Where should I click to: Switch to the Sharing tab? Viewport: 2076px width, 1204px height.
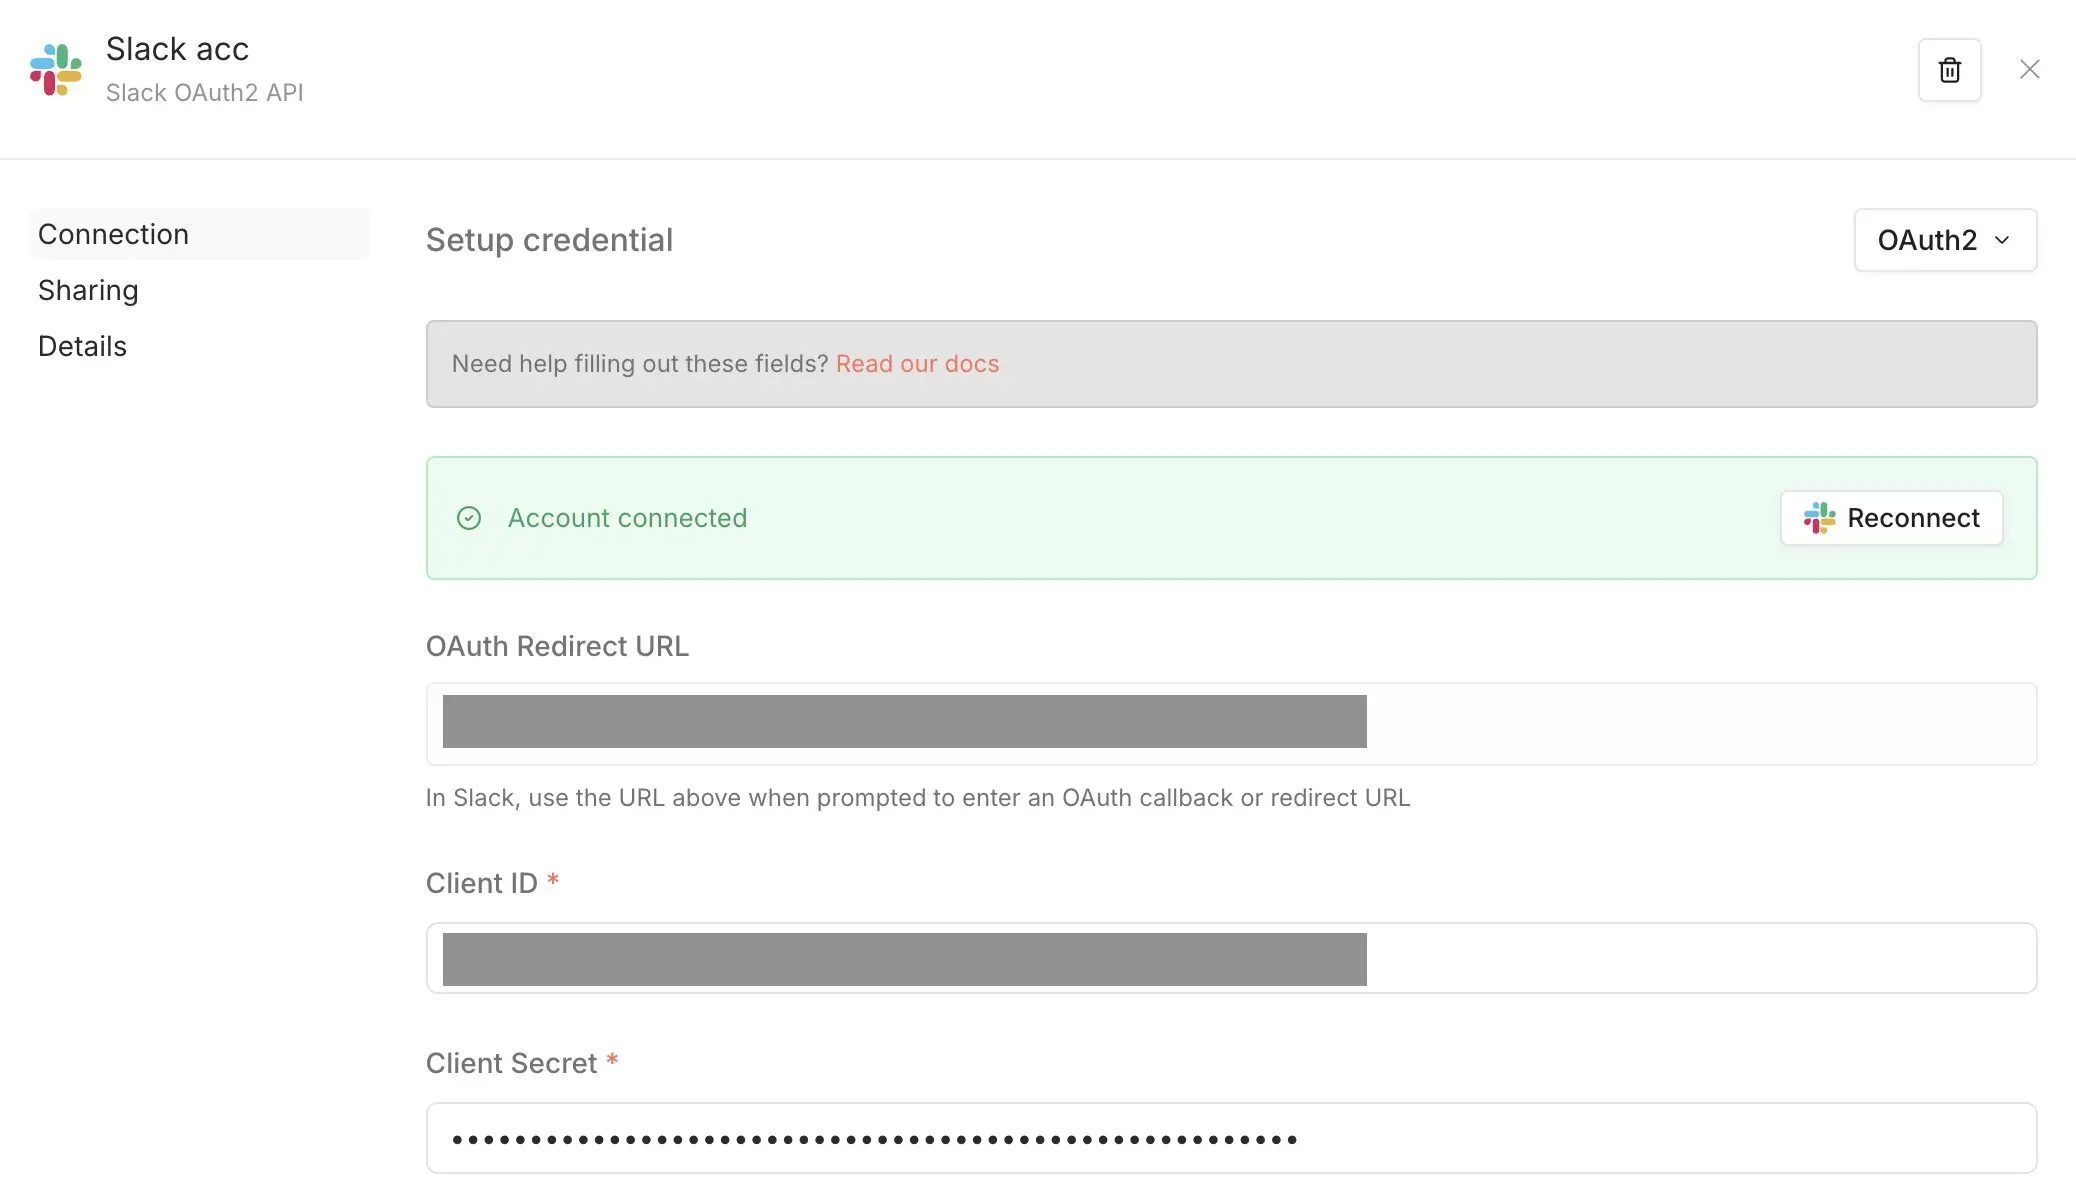[88, 290]
